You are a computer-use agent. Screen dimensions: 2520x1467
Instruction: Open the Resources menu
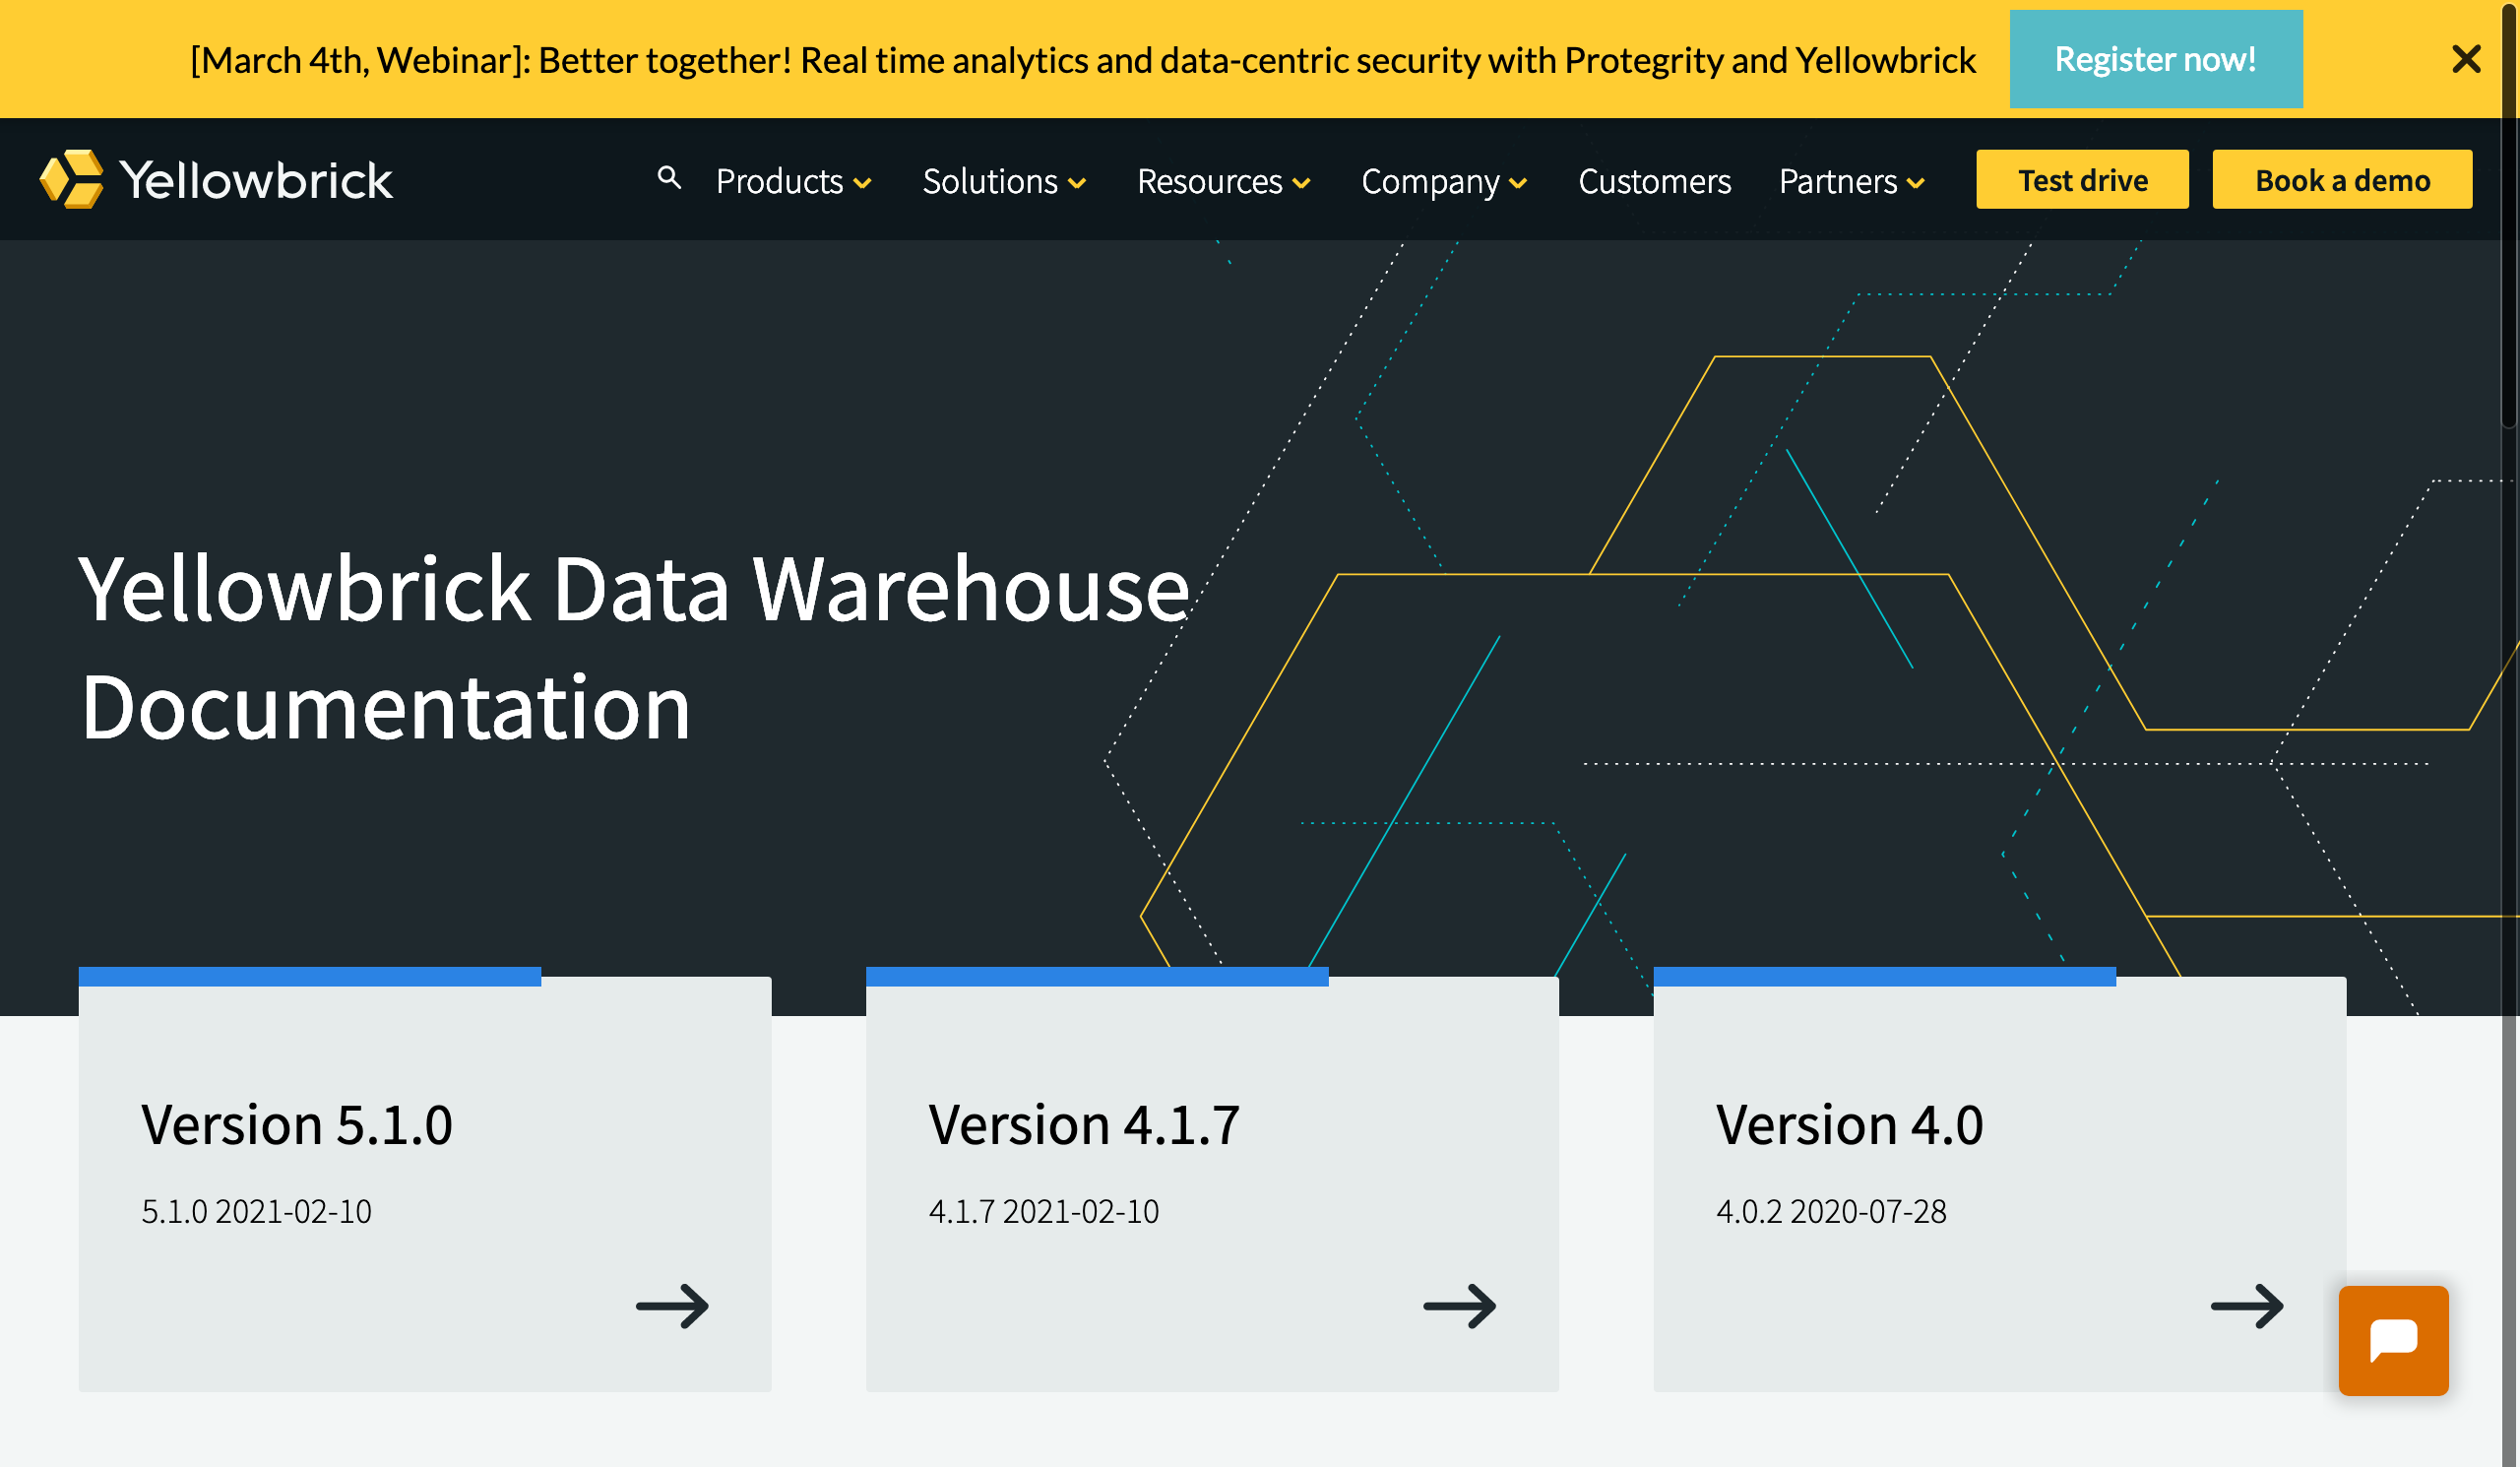1210,181
